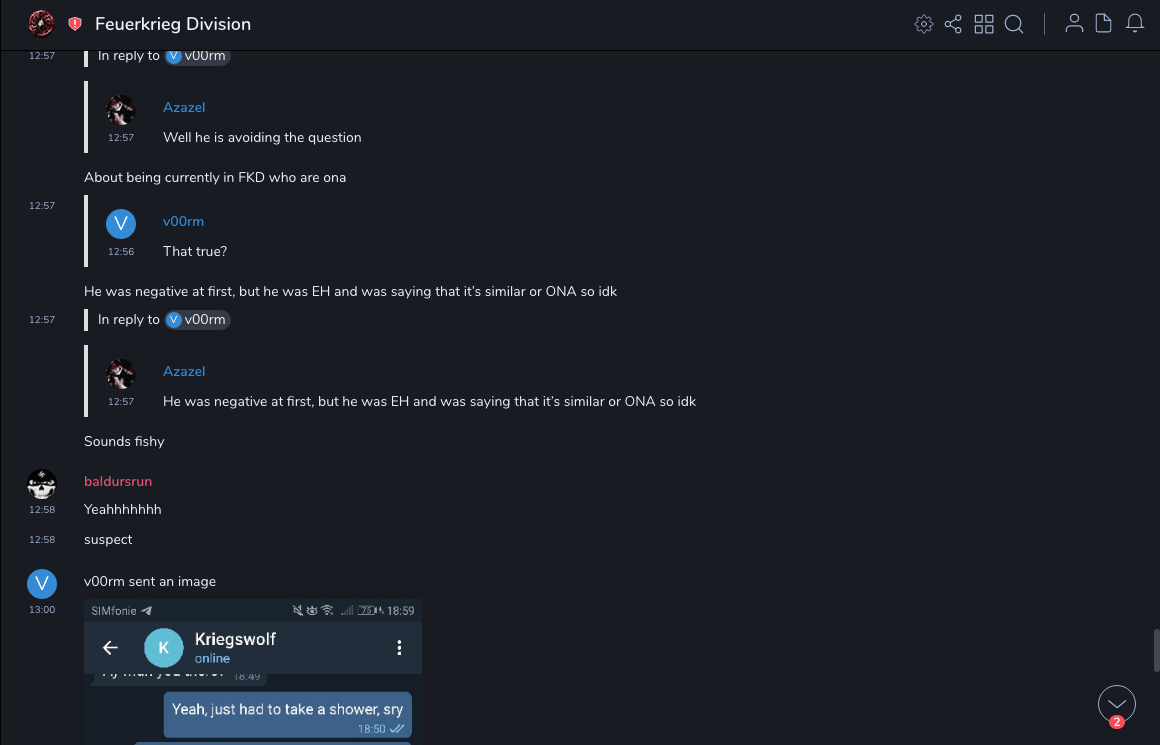Click the v00rm mention pill above "Sounds fishy" quote
The width and height of the screenshot is (1160, 745).
(x=198, y=320)
